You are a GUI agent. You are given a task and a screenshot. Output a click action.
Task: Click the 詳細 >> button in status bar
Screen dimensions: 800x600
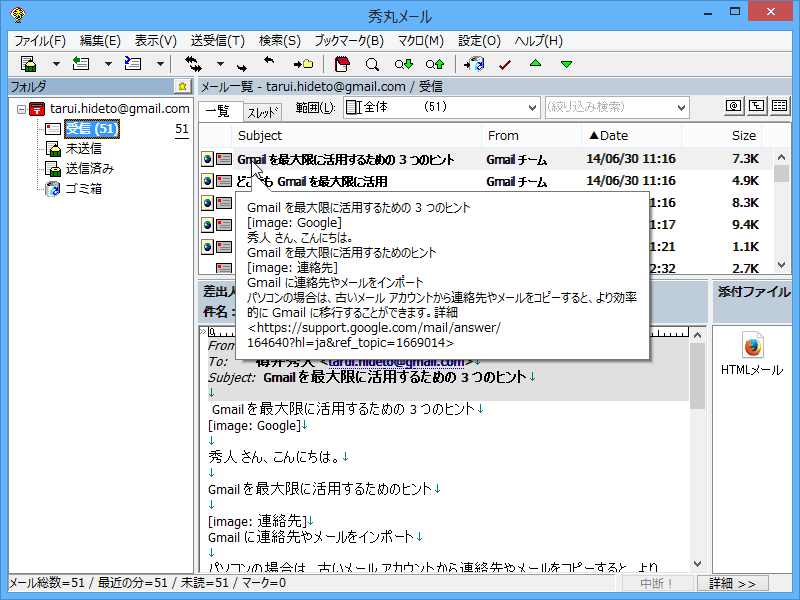coord(732,583)
